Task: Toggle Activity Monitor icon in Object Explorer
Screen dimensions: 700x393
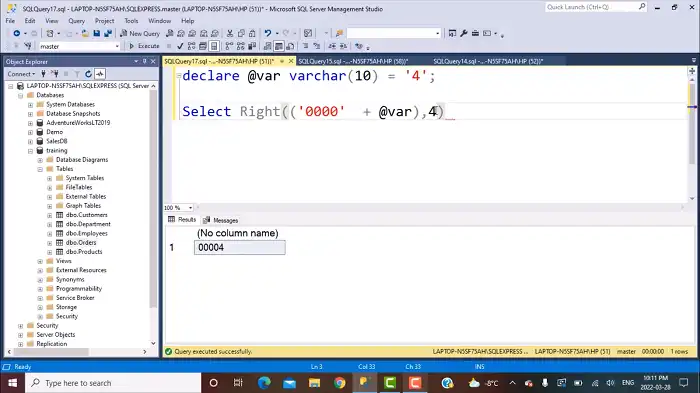Action: tap(100, 74)
